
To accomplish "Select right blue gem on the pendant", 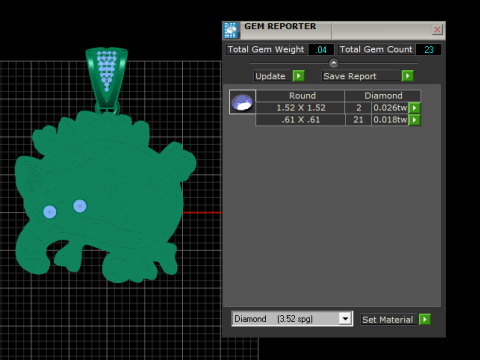I will click(x=80, y=206).
